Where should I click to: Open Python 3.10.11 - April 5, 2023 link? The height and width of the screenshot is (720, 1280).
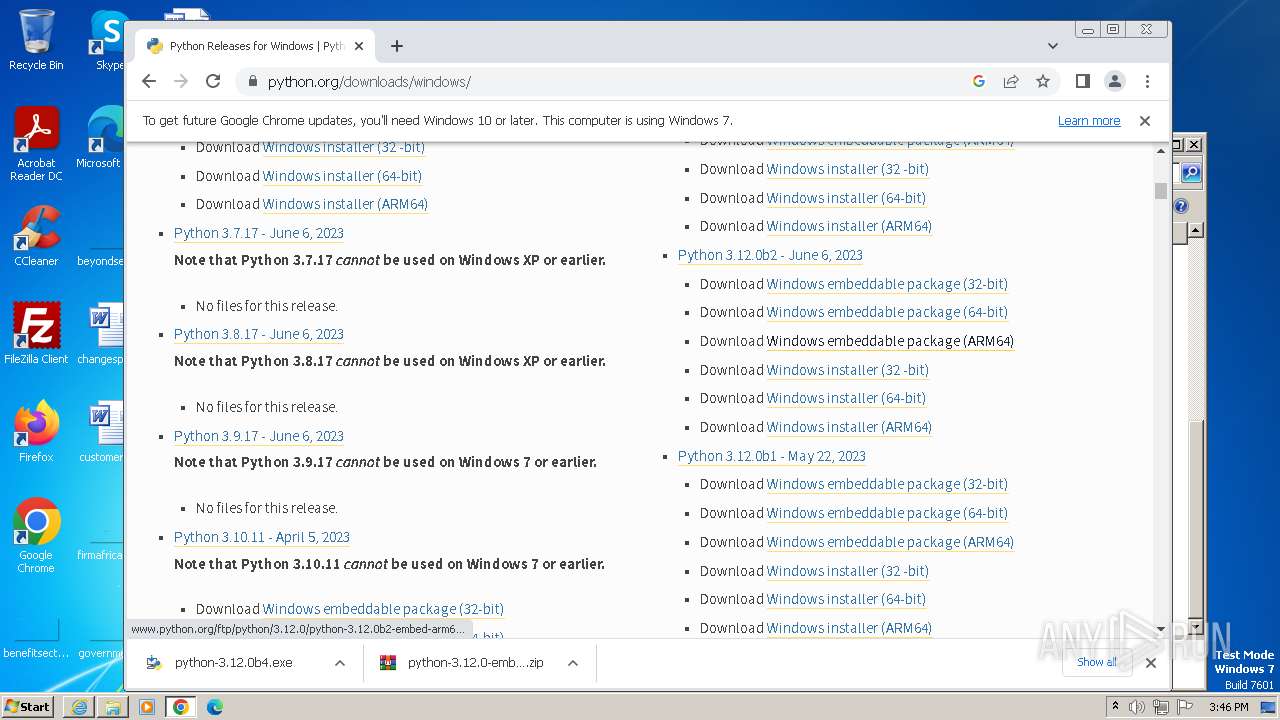[x=262, y=537]
